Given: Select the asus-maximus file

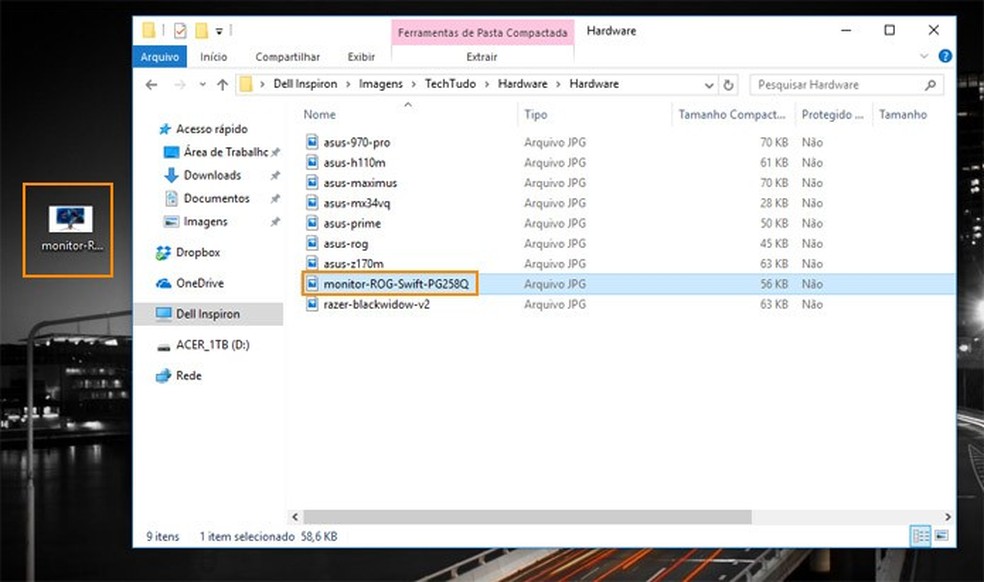Looking at the screenshot, I should (360, 183).
